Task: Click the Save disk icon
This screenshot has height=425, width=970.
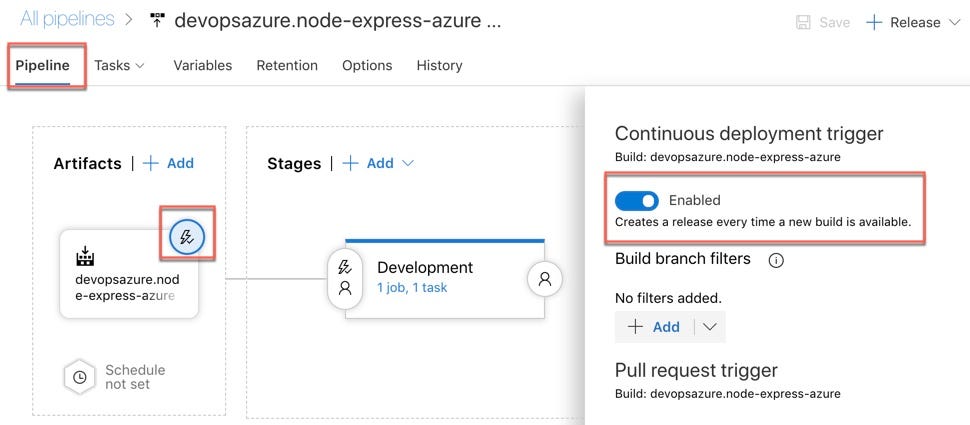Action: pos(803,23)
